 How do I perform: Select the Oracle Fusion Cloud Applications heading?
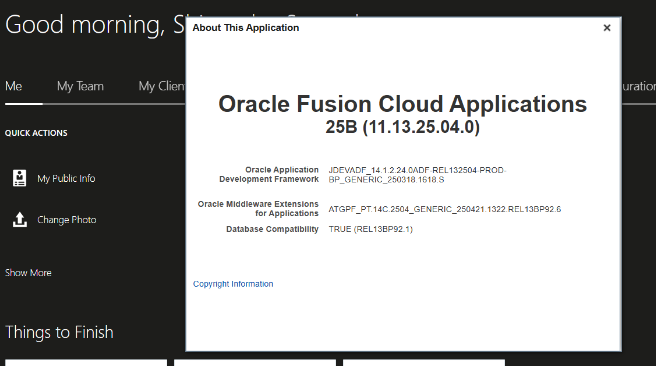(402, 104)
